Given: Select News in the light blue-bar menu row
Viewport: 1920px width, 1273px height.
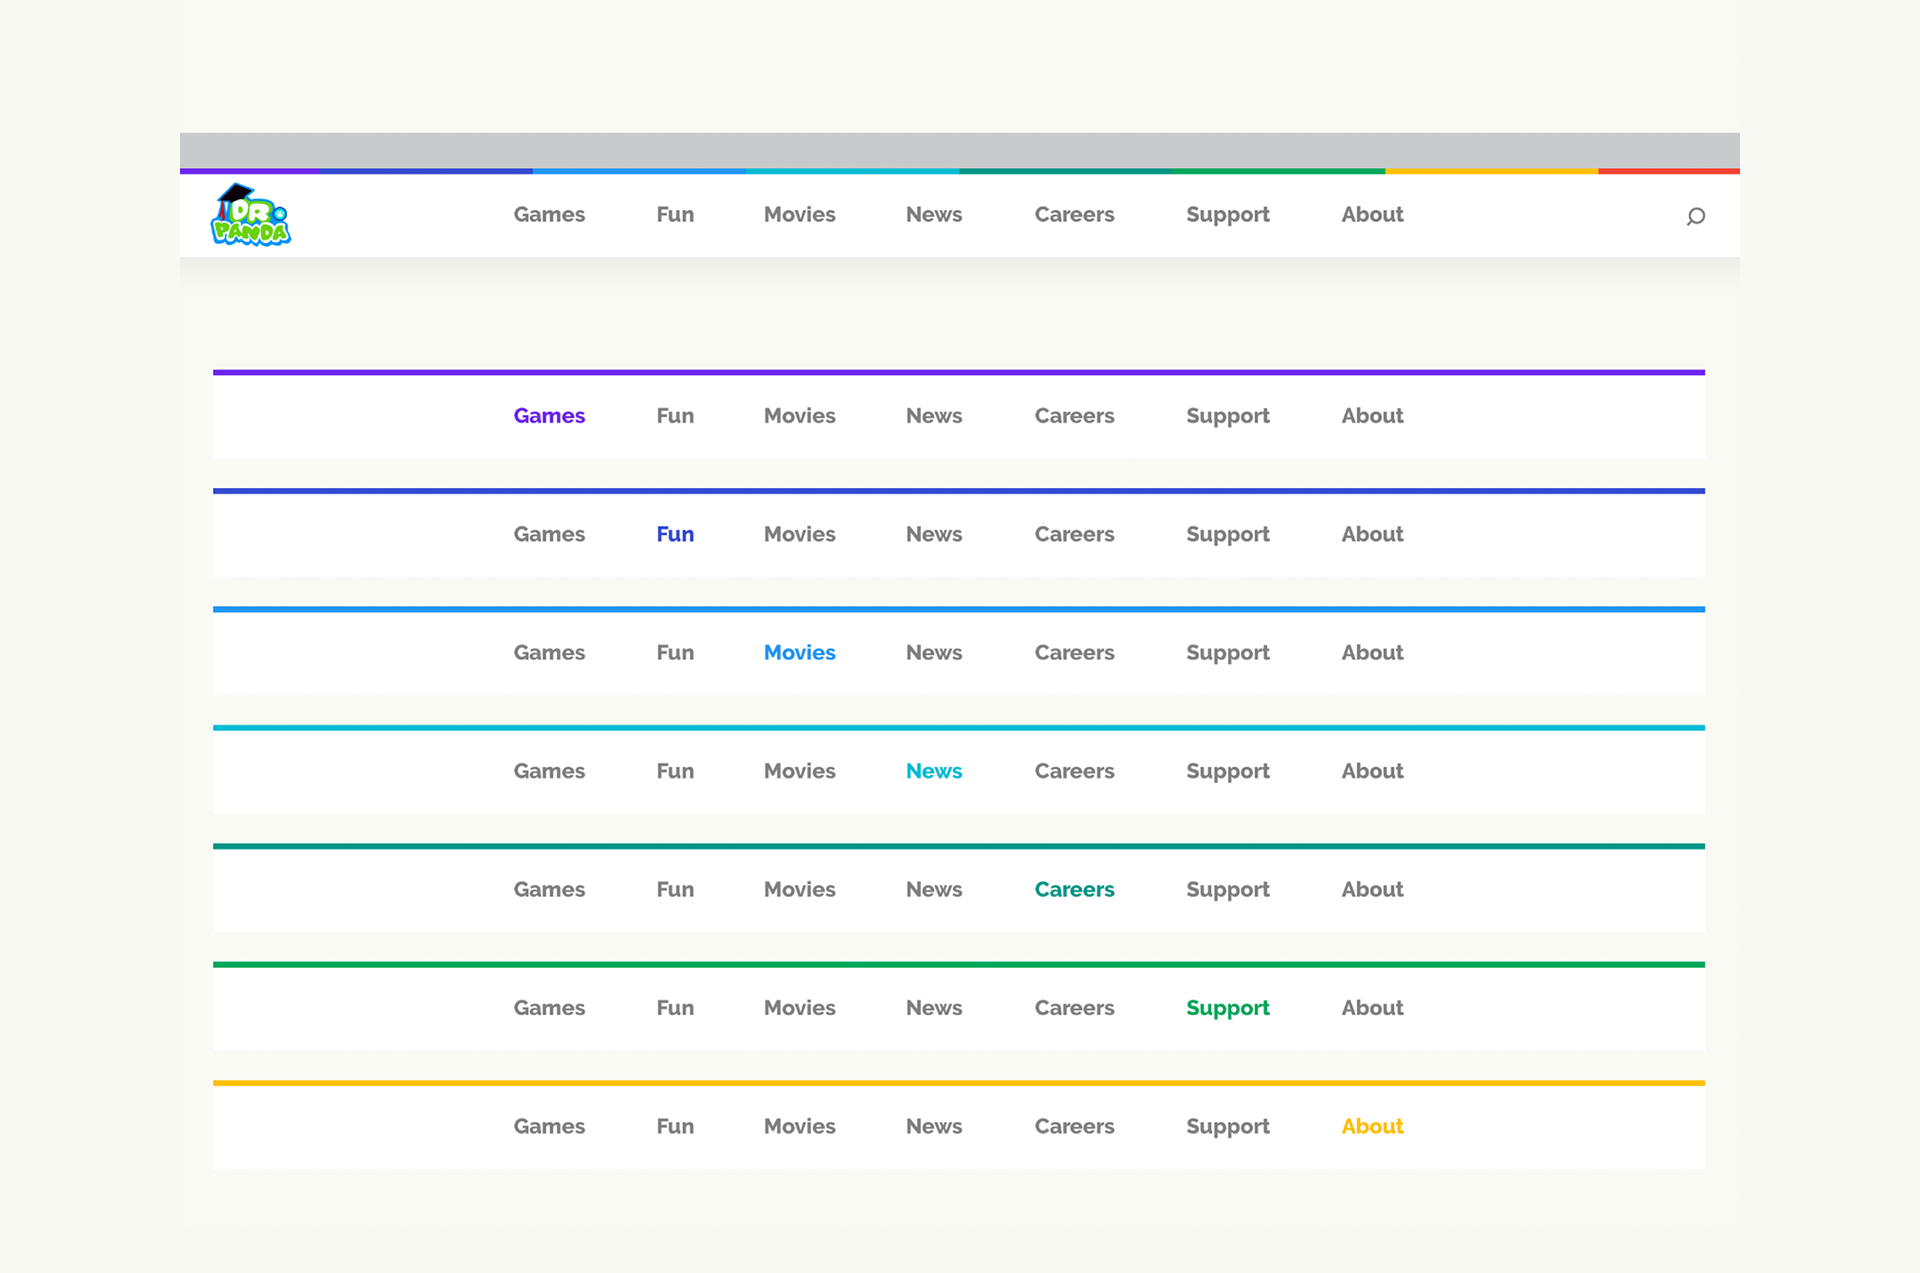Looking at the screenshot, I should click(934, 652).
